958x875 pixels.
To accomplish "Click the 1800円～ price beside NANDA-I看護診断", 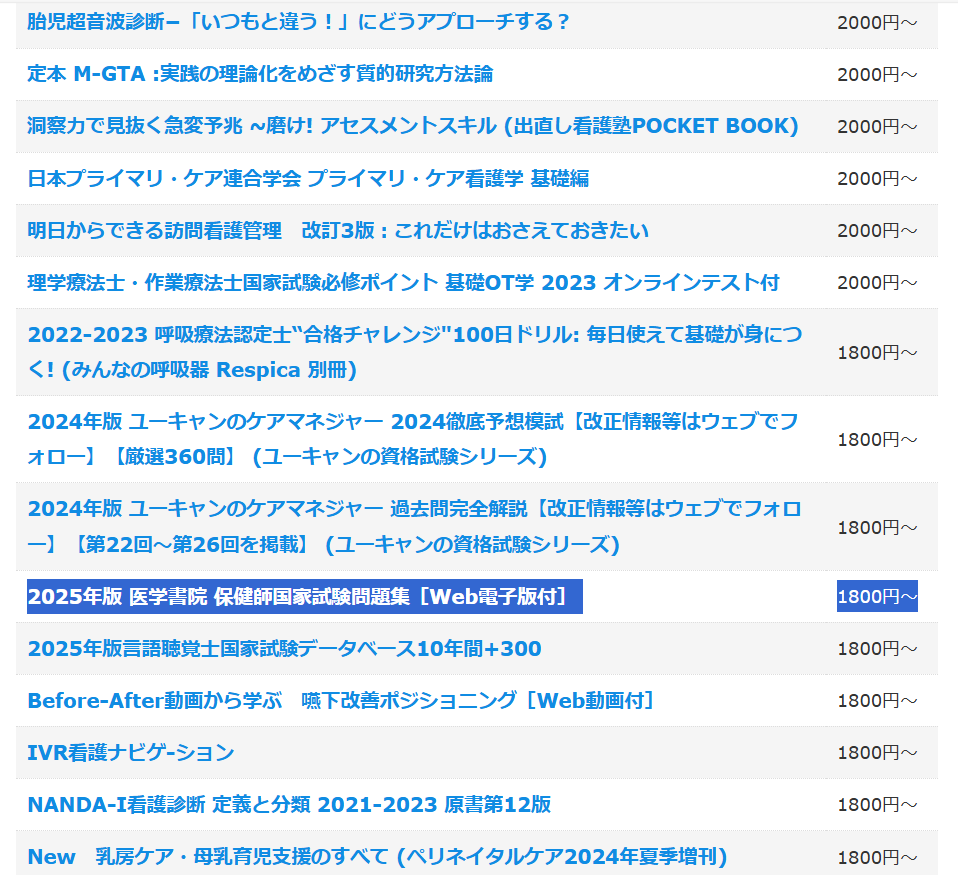I will tap(877, 805).
